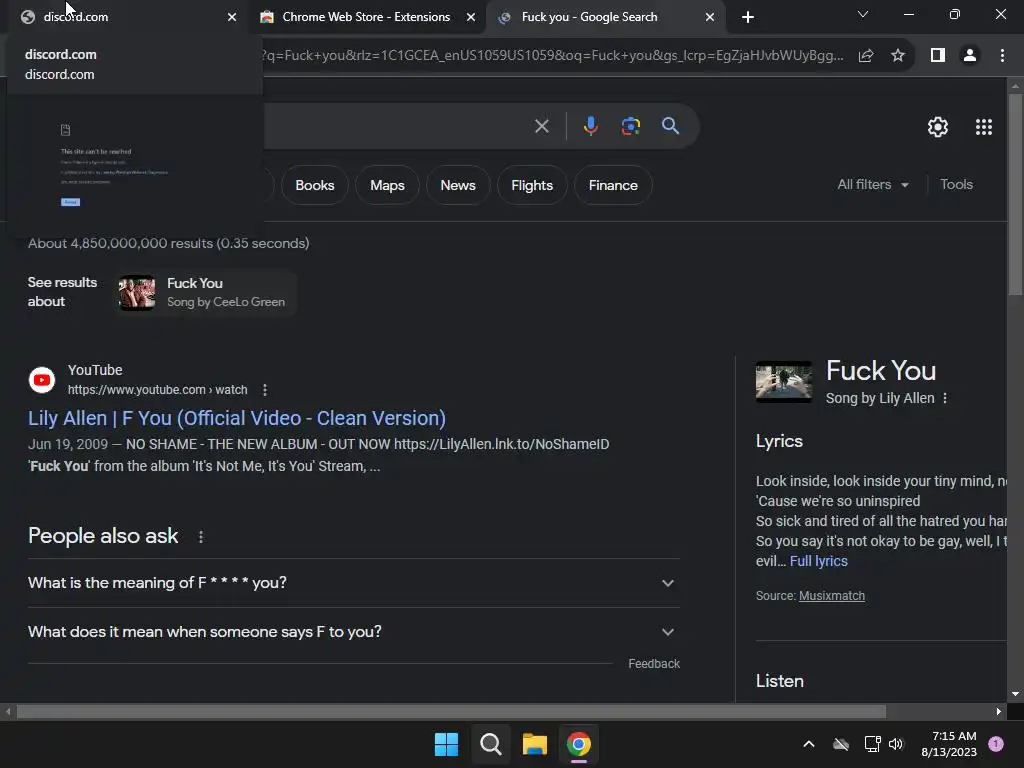Open clock and calendar flyout

[x=950, y=744]
